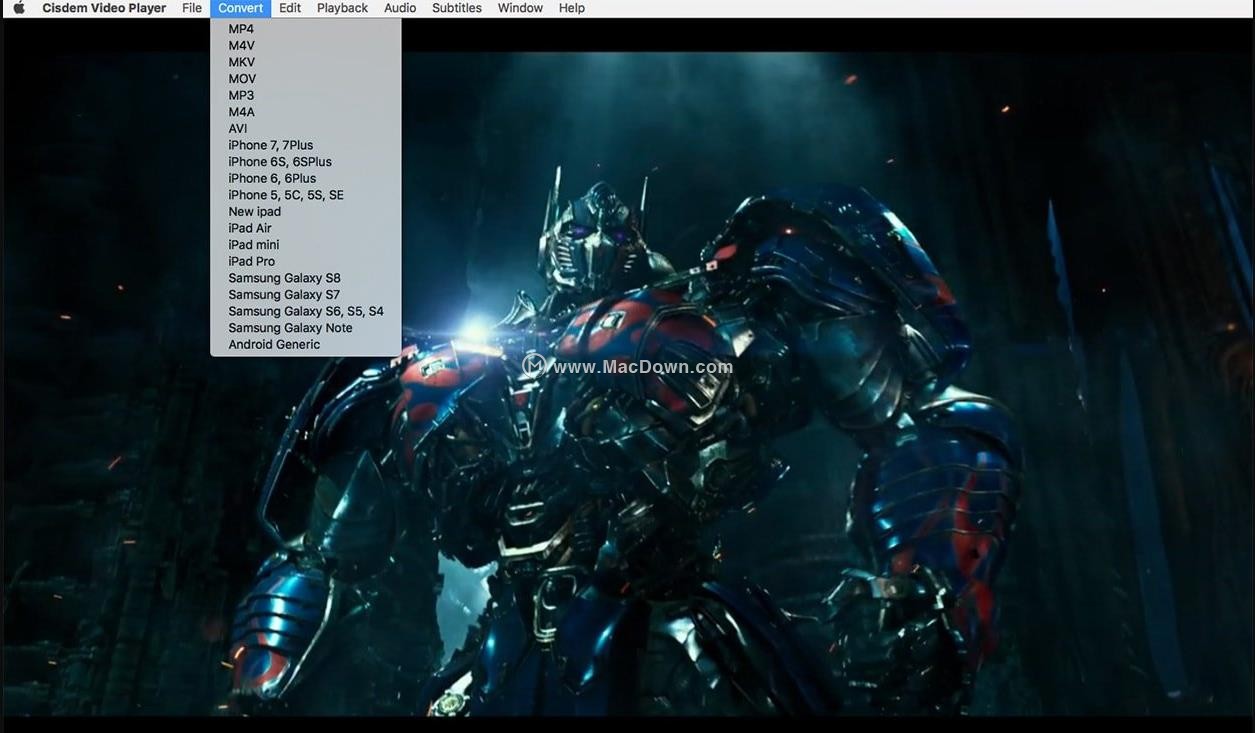Open the File menu
This screenshot has height=733, width=1255.
pos(192,8)
